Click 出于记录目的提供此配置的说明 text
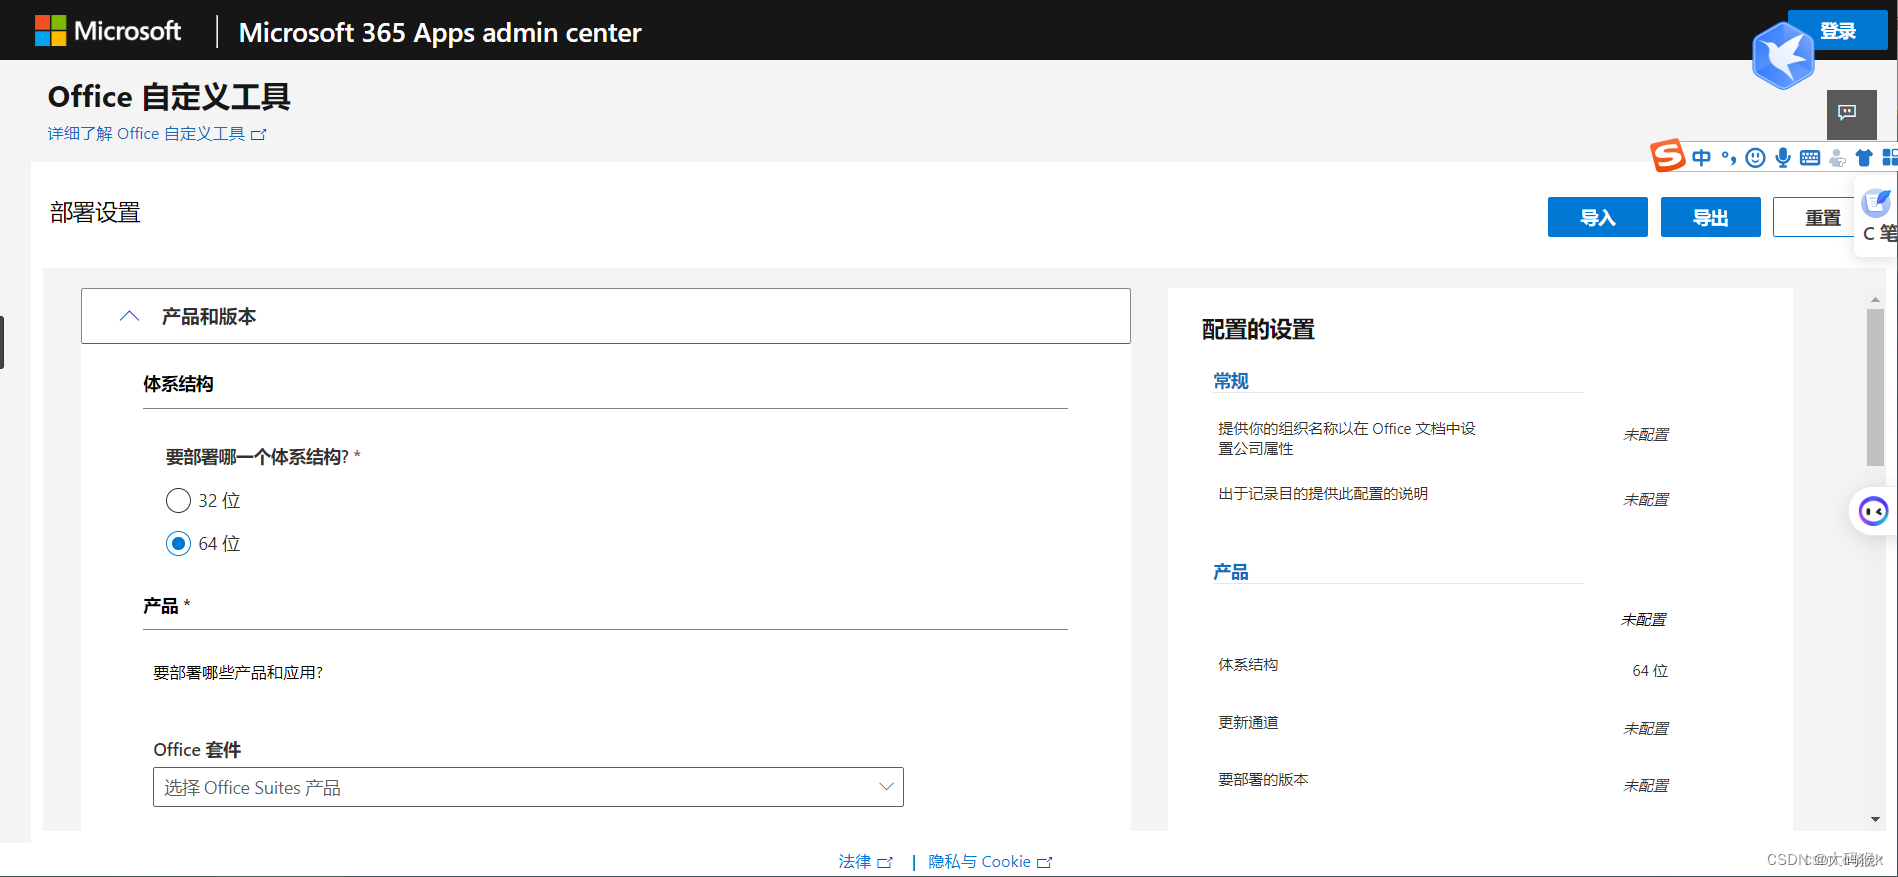 click(x=1323, y=493)
